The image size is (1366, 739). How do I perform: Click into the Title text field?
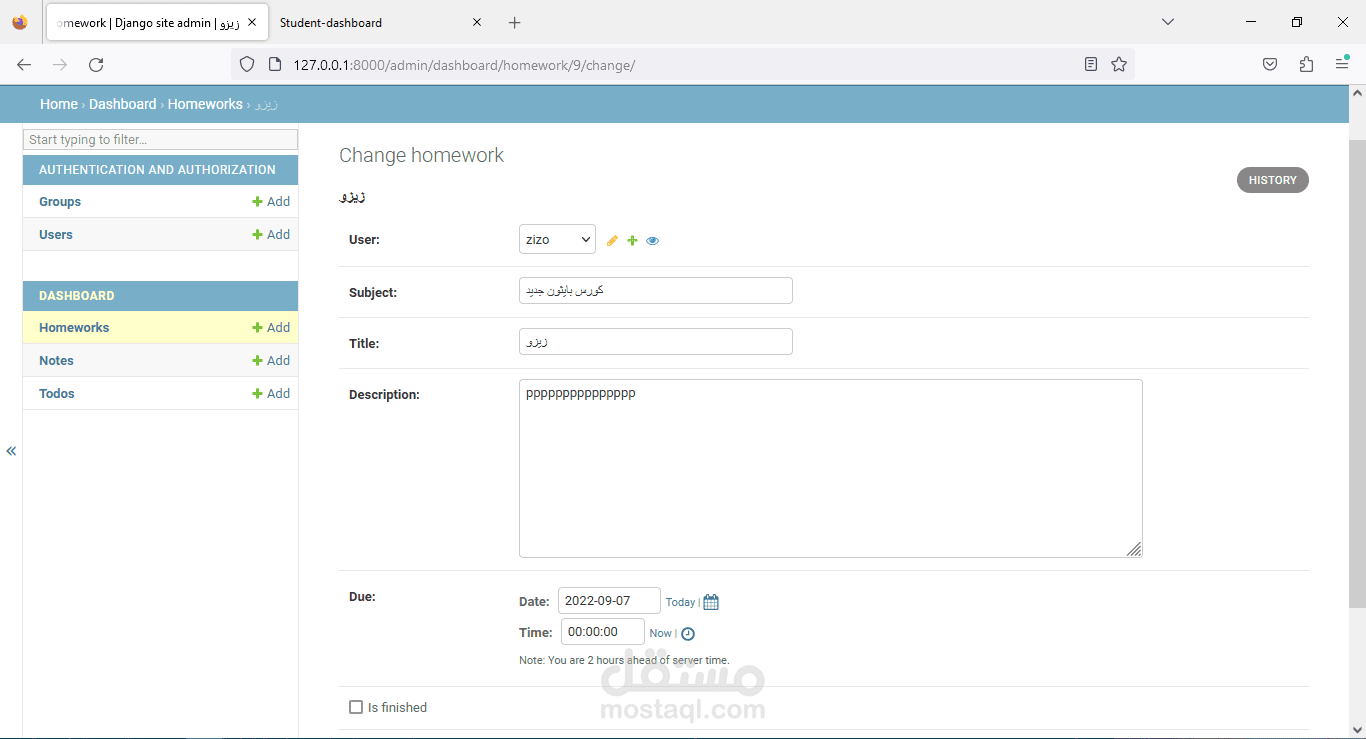[656, 342]
